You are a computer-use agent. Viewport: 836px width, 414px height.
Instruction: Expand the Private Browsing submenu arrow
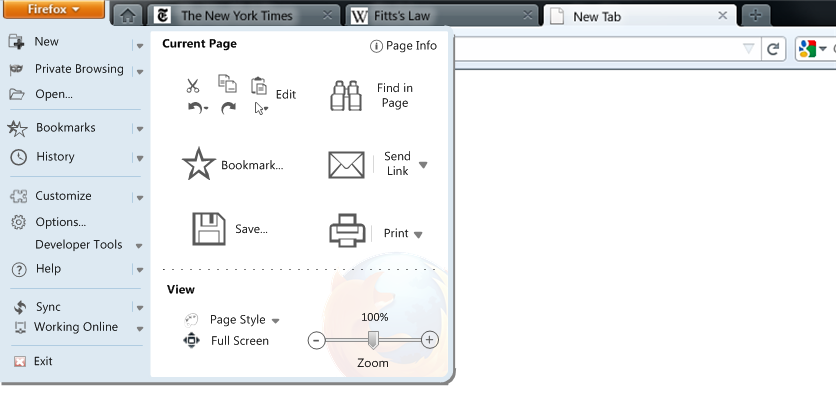pyautogui.click(x=140, y=71)
